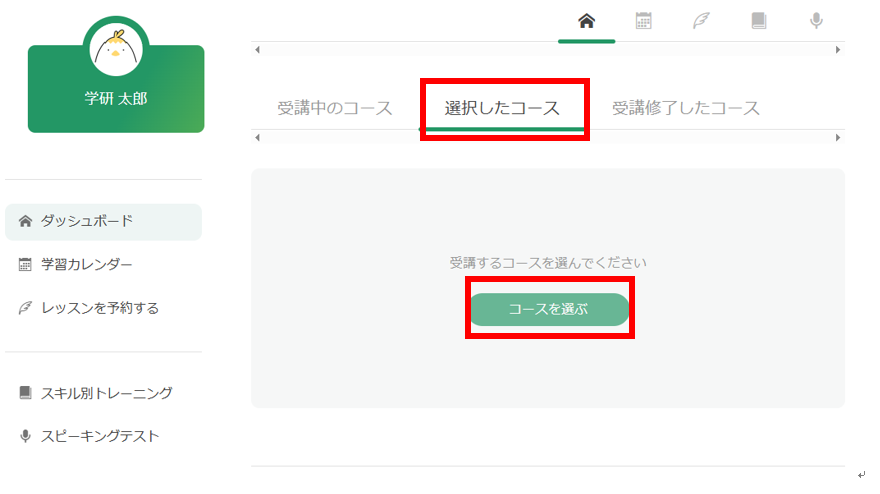Switch to the 受講中のコース tab

coord(335,108)
